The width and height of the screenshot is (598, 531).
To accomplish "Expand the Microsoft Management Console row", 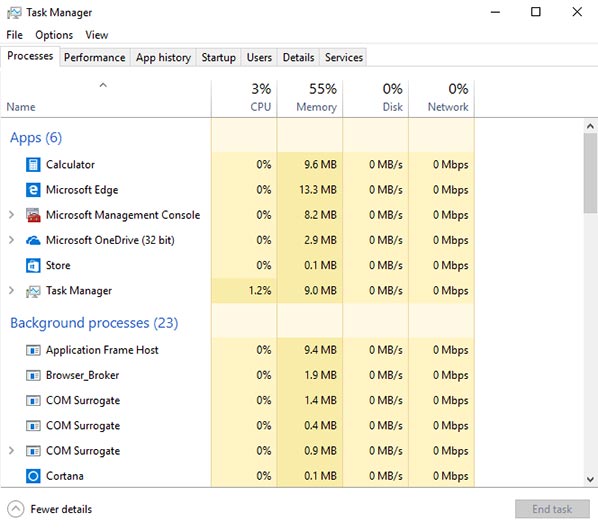I will click(11, 215).
